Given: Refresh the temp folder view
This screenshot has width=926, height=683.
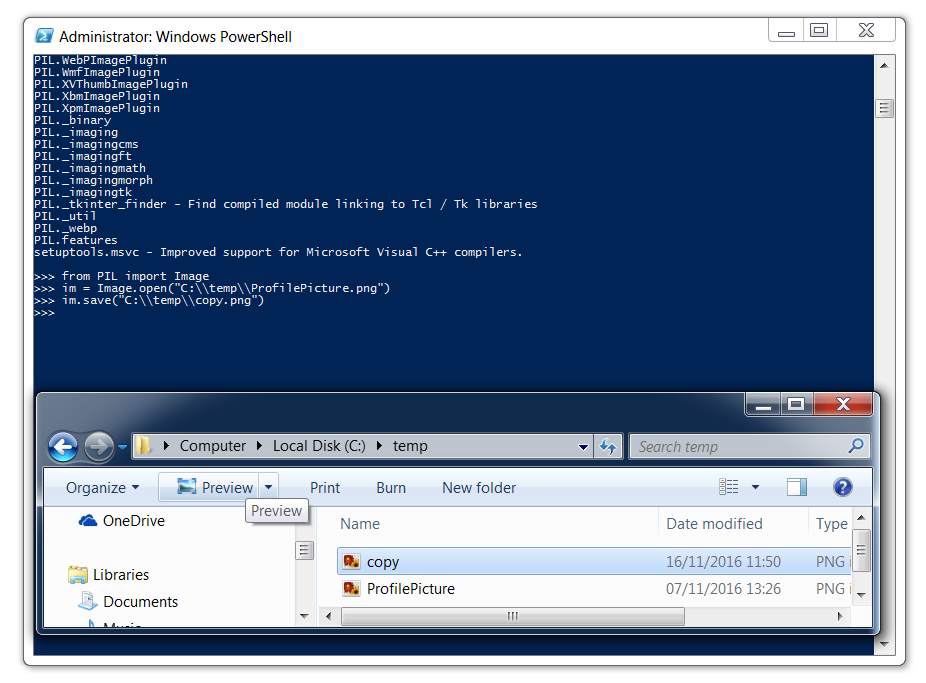Looking at the screenshot, I should [608, 446].
